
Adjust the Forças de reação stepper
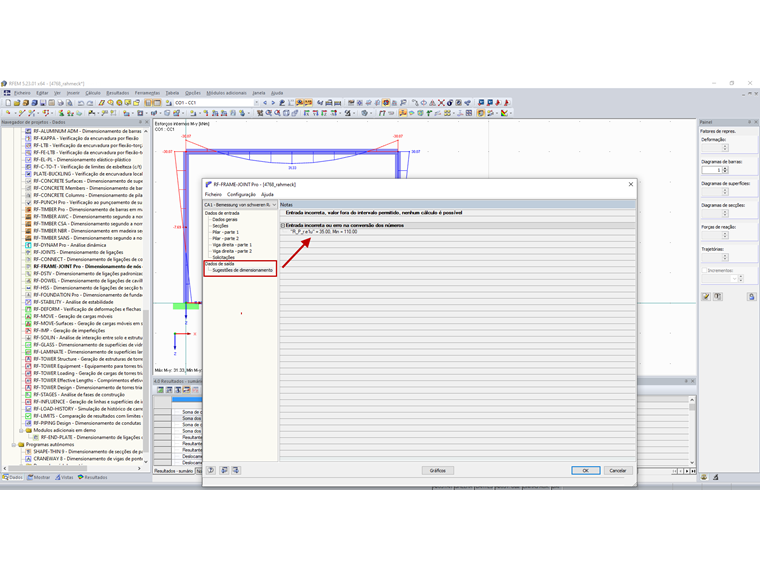pyautogui.click(x=725, y=235)
